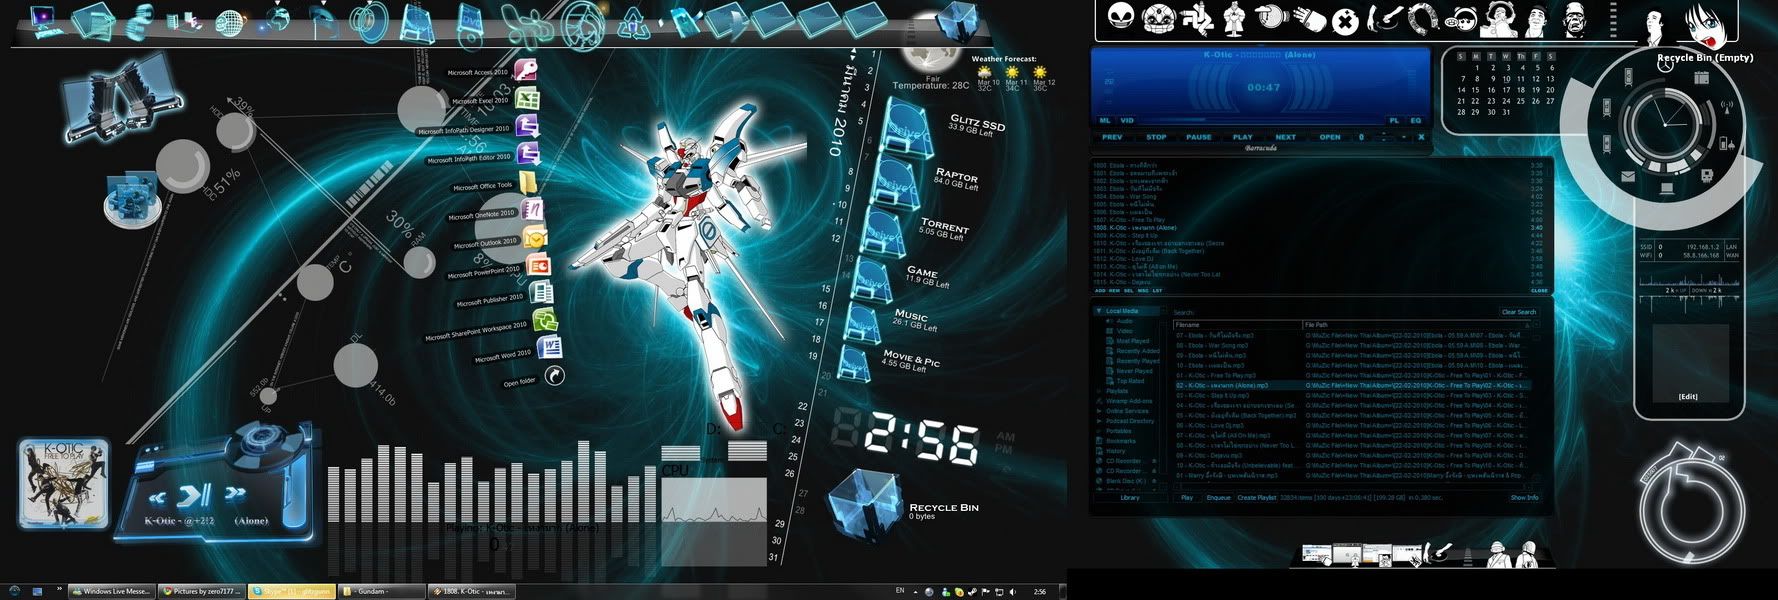Click the Open folder arrow icon
This screenshot has height=600, width=1778.
pos(553,376)
